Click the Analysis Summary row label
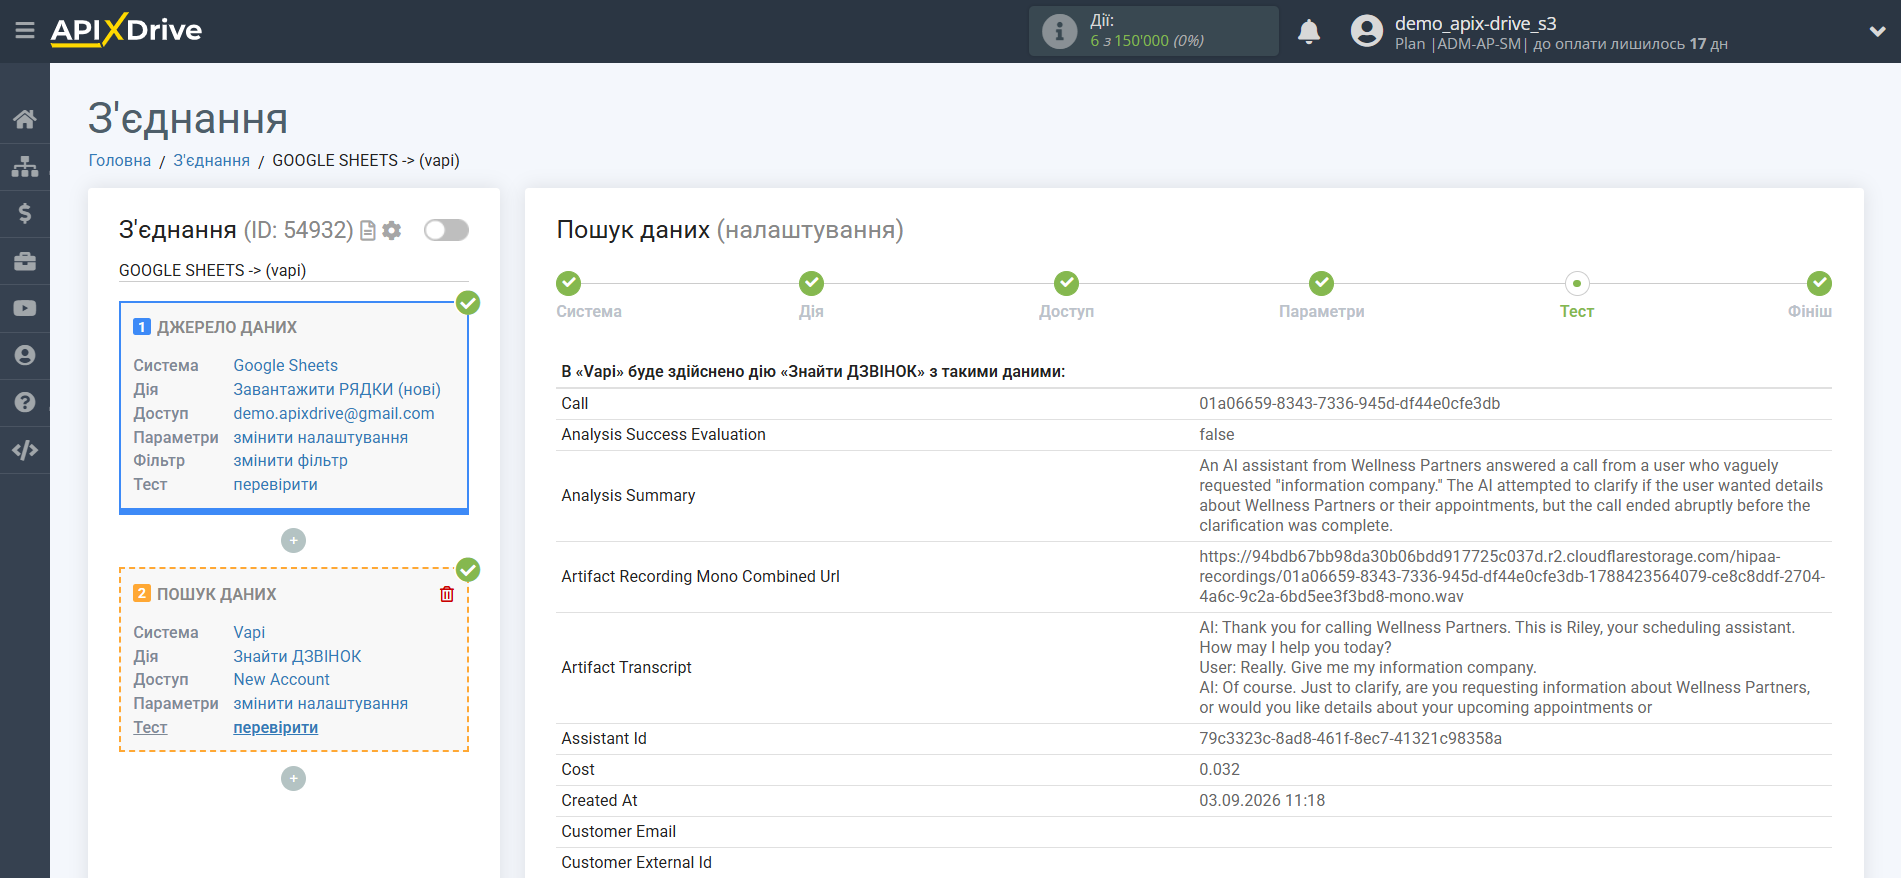The height and width of the screenshot is (878, 1901). (628, 495)
